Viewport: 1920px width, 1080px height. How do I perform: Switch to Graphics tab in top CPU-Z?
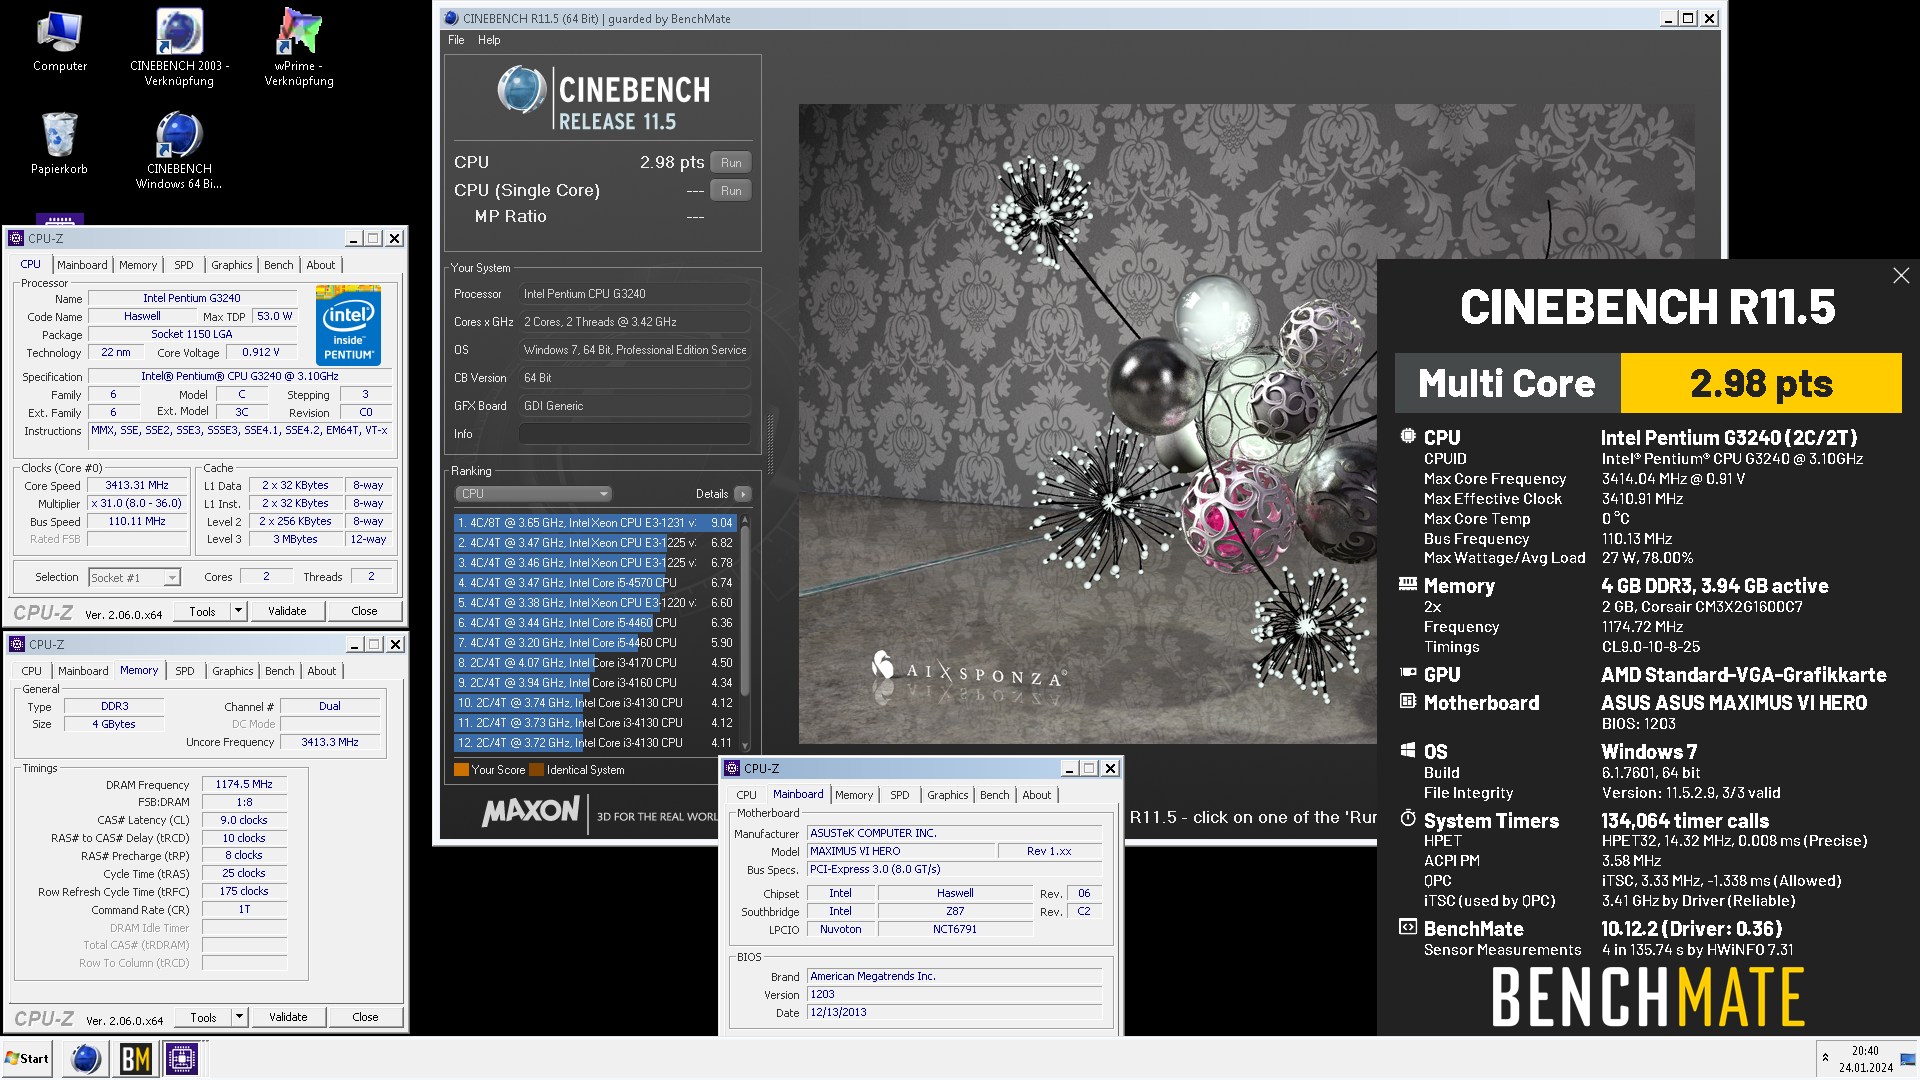point(231,265)
